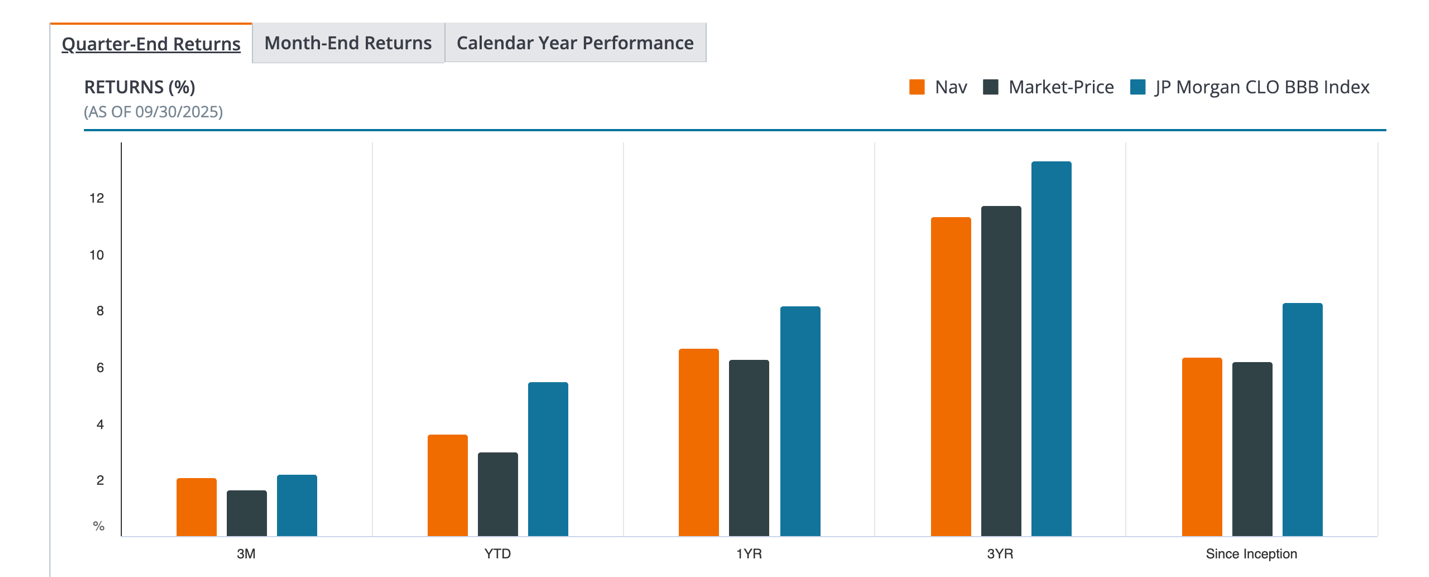Click the Since Inception Nav bar

click(x=1202, y=447)
